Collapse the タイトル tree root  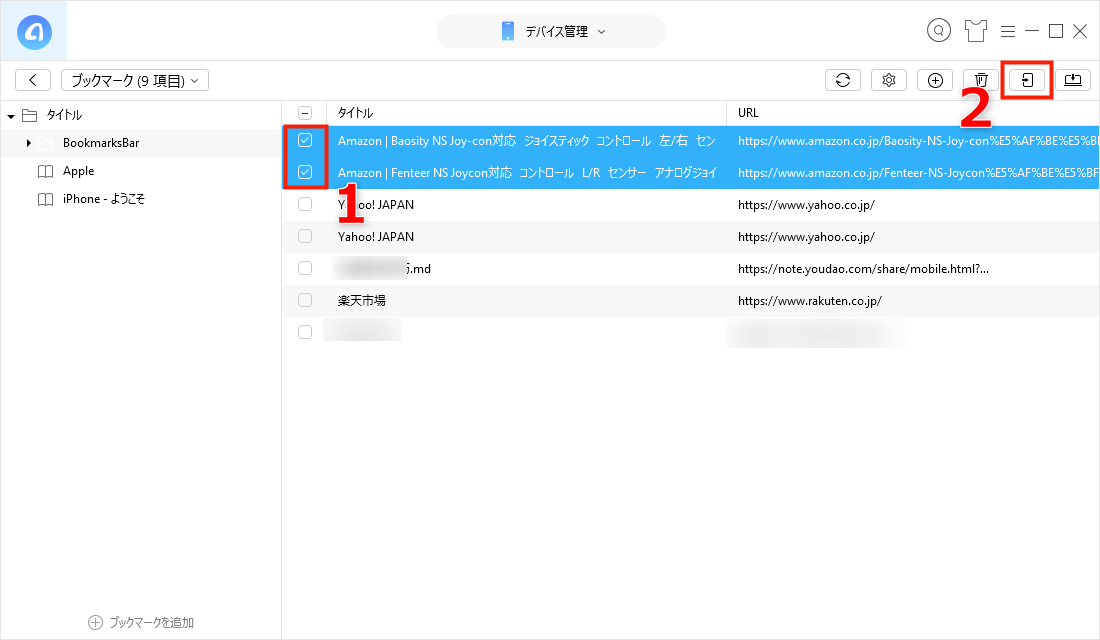click(x=11, y=116)
